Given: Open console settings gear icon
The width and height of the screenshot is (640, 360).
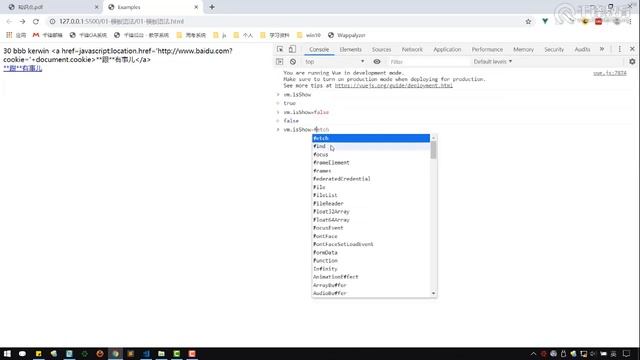Looking at the screenshot, I should (632, 62).
